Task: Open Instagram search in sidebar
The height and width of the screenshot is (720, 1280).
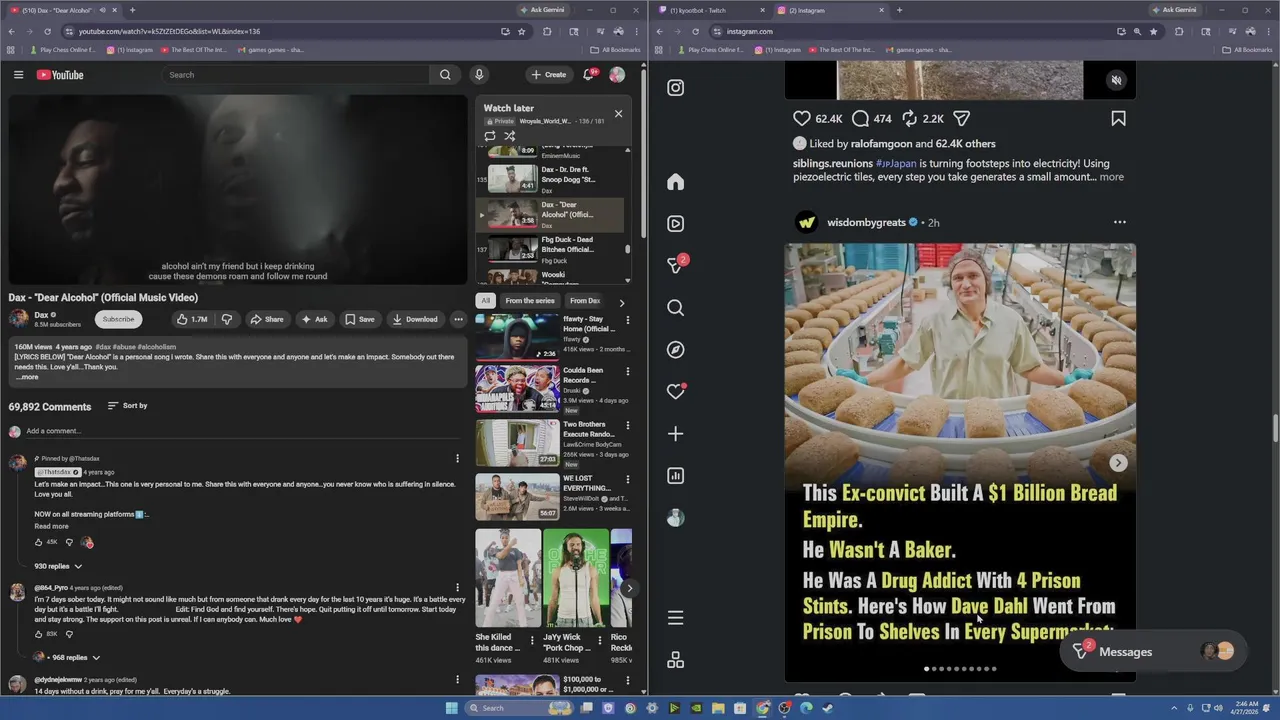Action: (x=676, y=308)
